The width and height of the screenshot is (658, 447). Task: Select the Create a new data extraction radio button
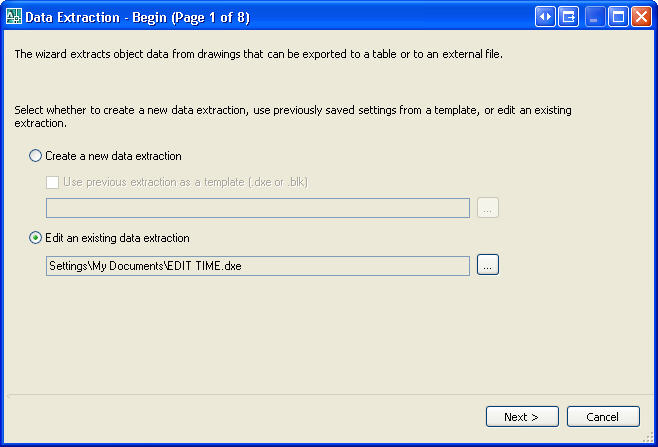[35, 156]
